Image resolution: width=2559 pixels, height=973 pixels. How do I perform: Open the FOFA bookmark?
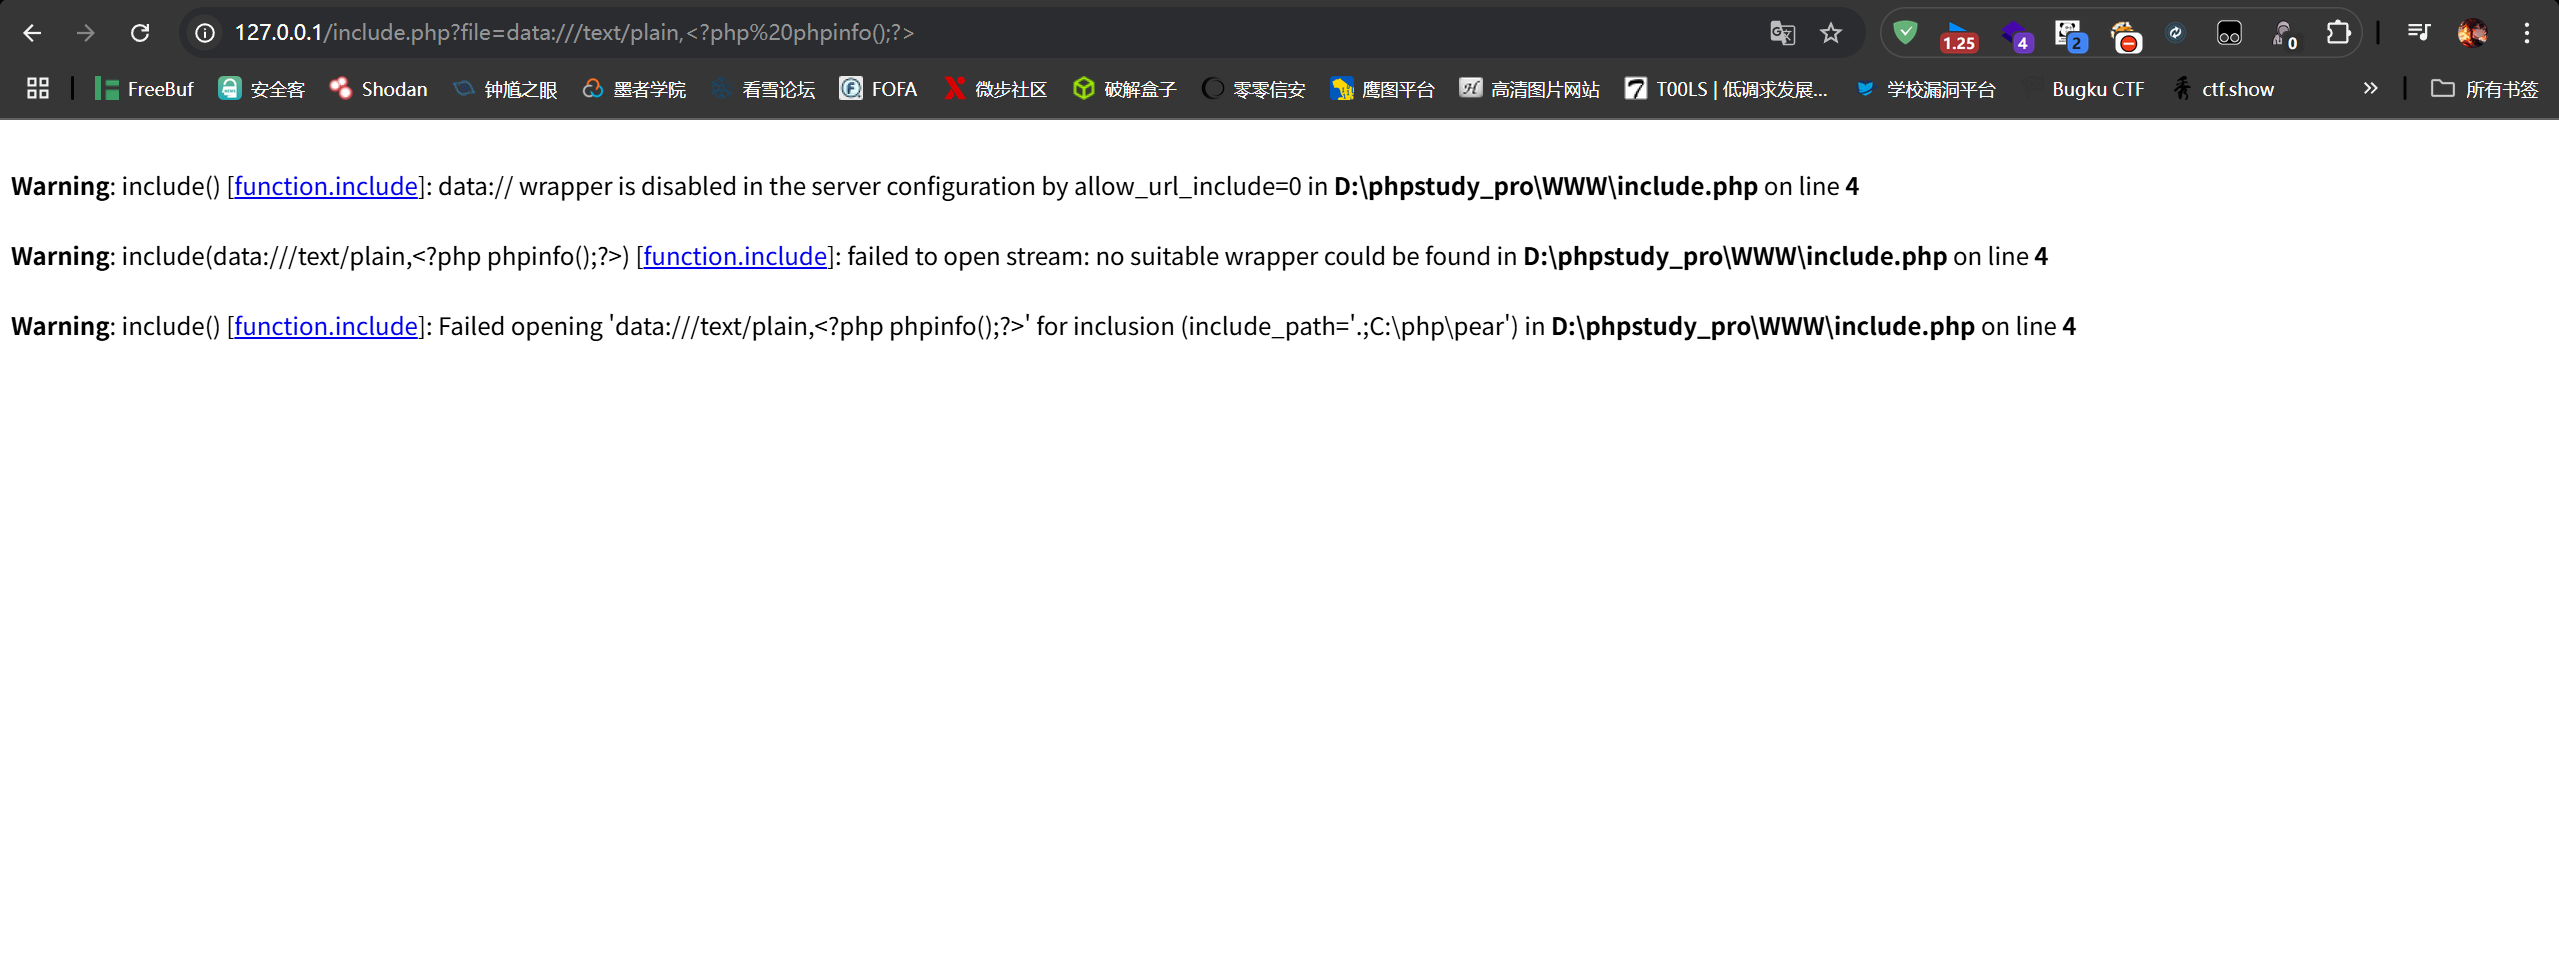(x=878, y=89)
